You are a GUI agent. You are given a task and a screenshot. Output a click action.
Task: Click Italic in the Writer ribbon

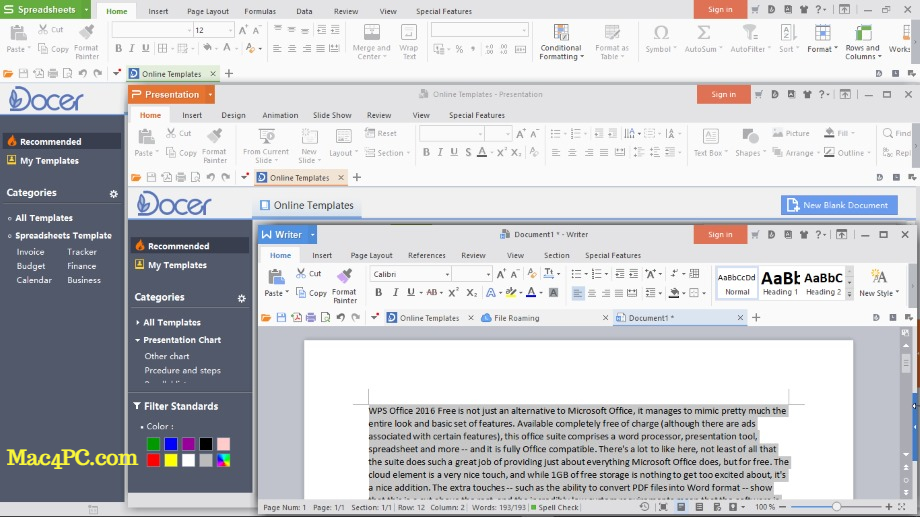point(395,292)
